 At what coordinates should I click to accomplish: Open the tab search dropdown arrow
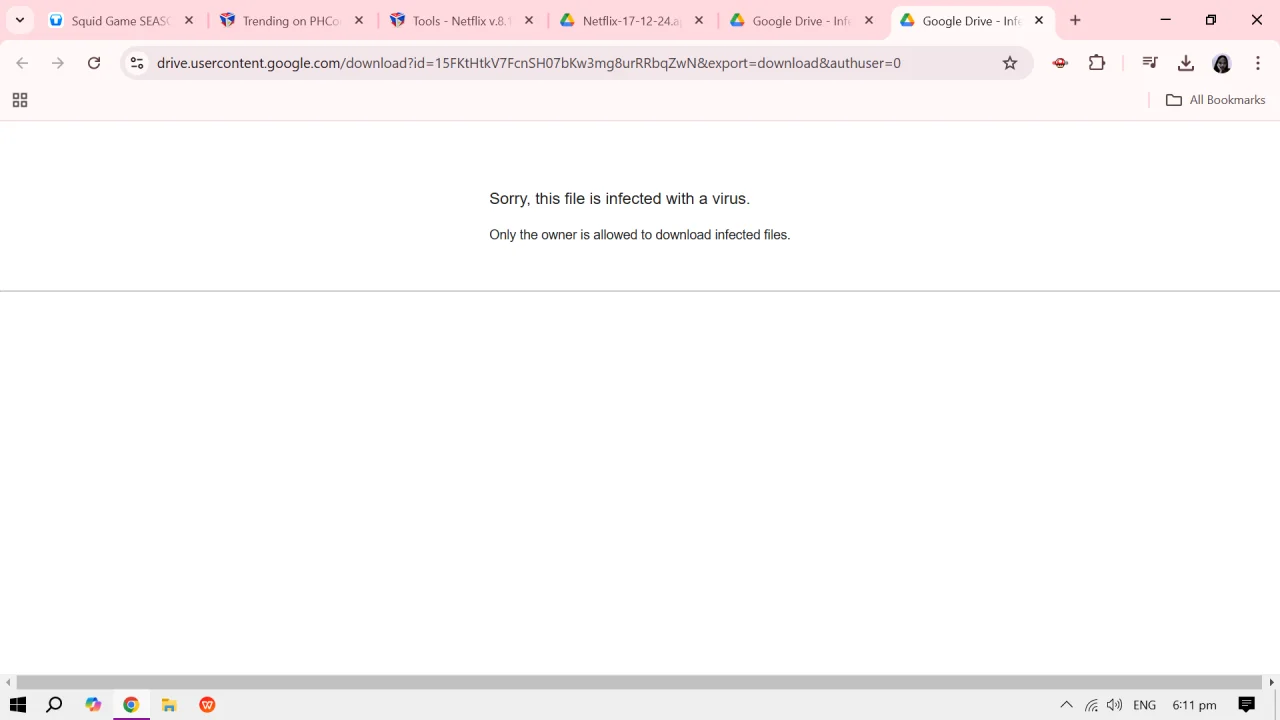tap(19, 20)
